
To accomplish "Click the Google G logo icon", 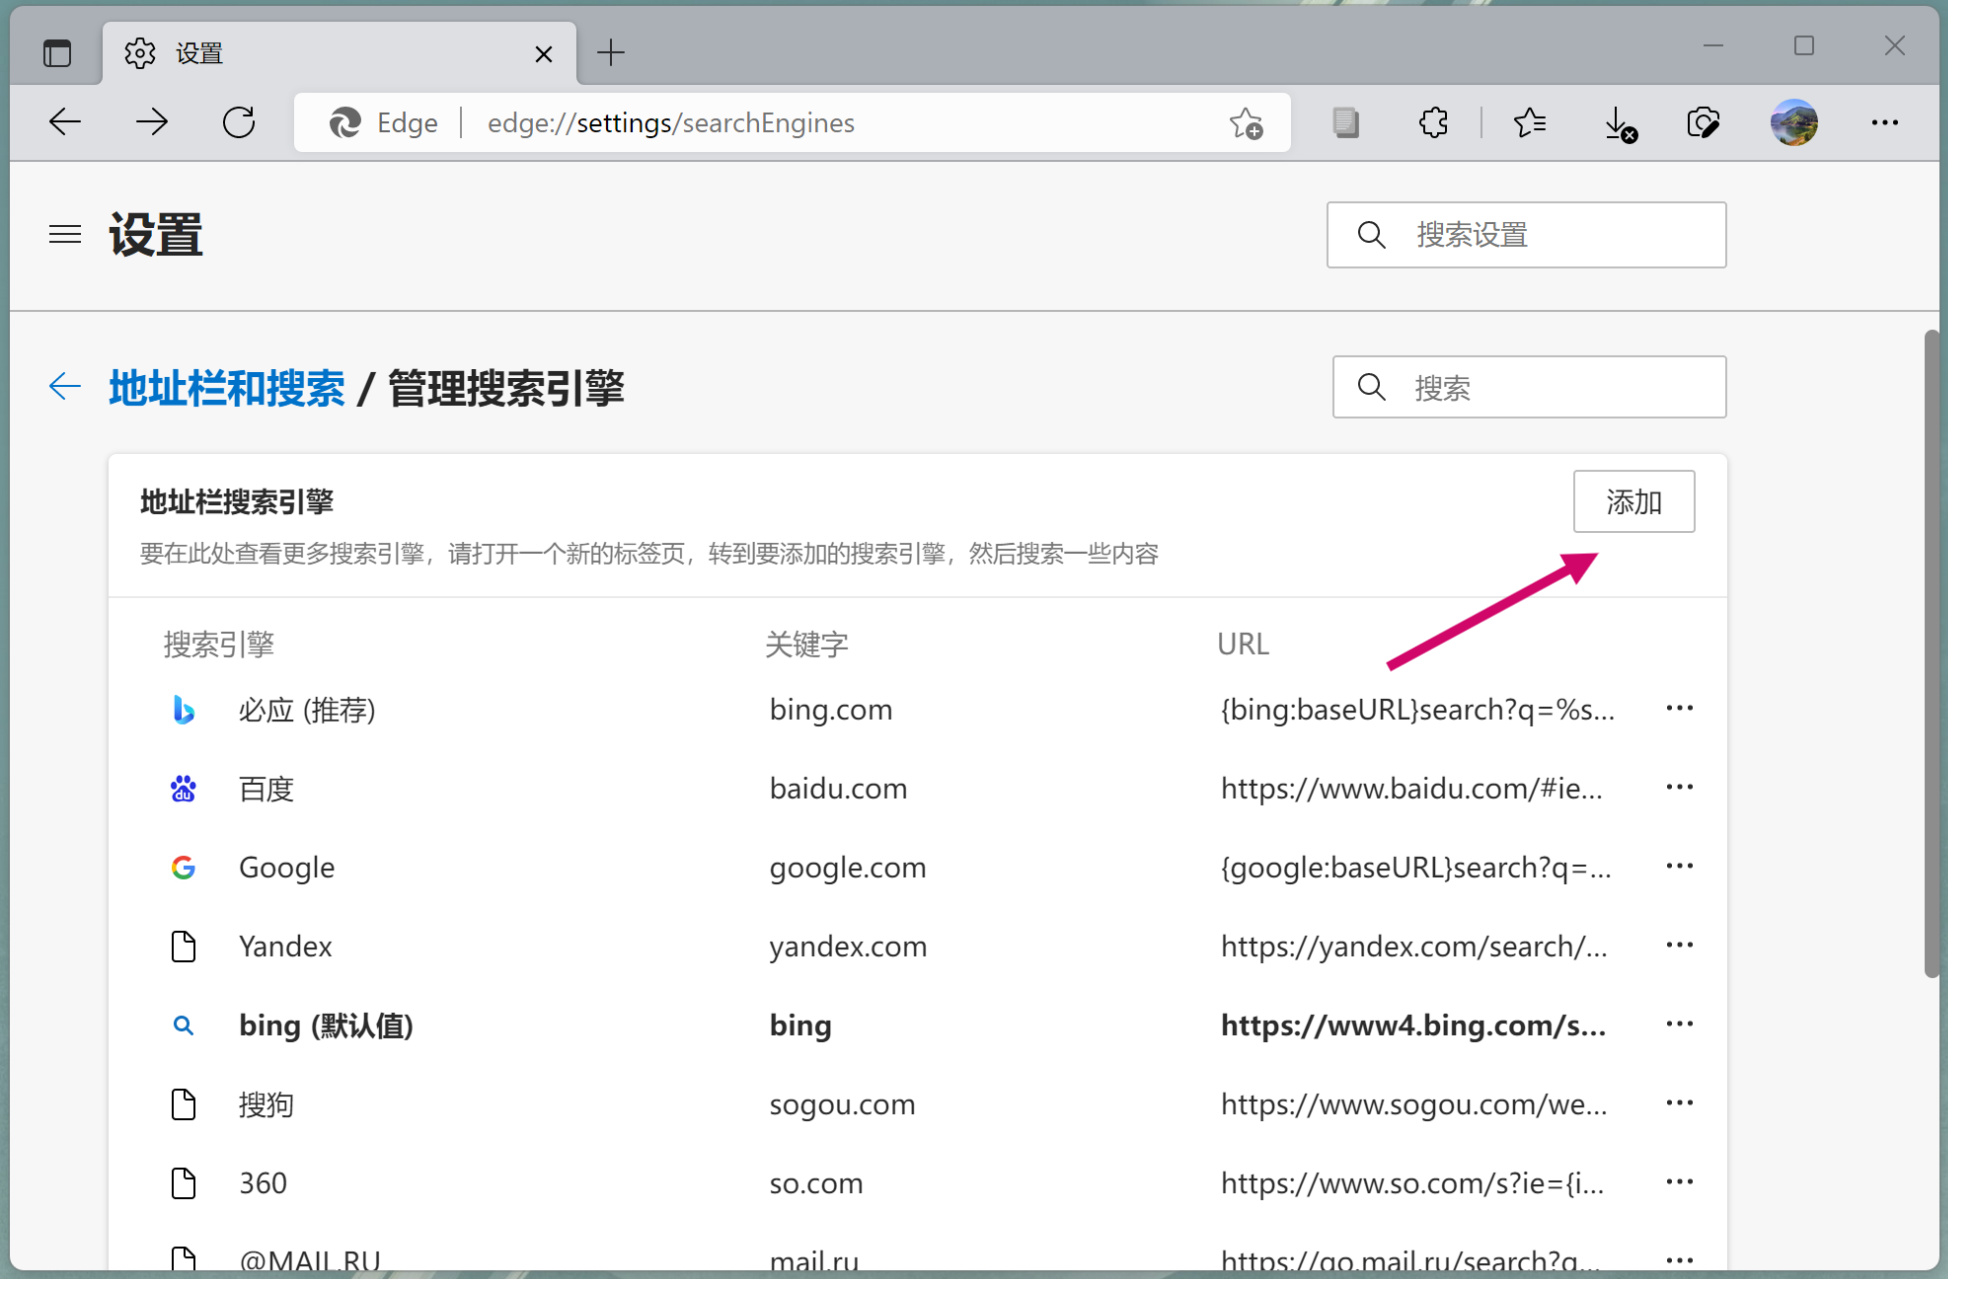I will [x=183, y=868].
